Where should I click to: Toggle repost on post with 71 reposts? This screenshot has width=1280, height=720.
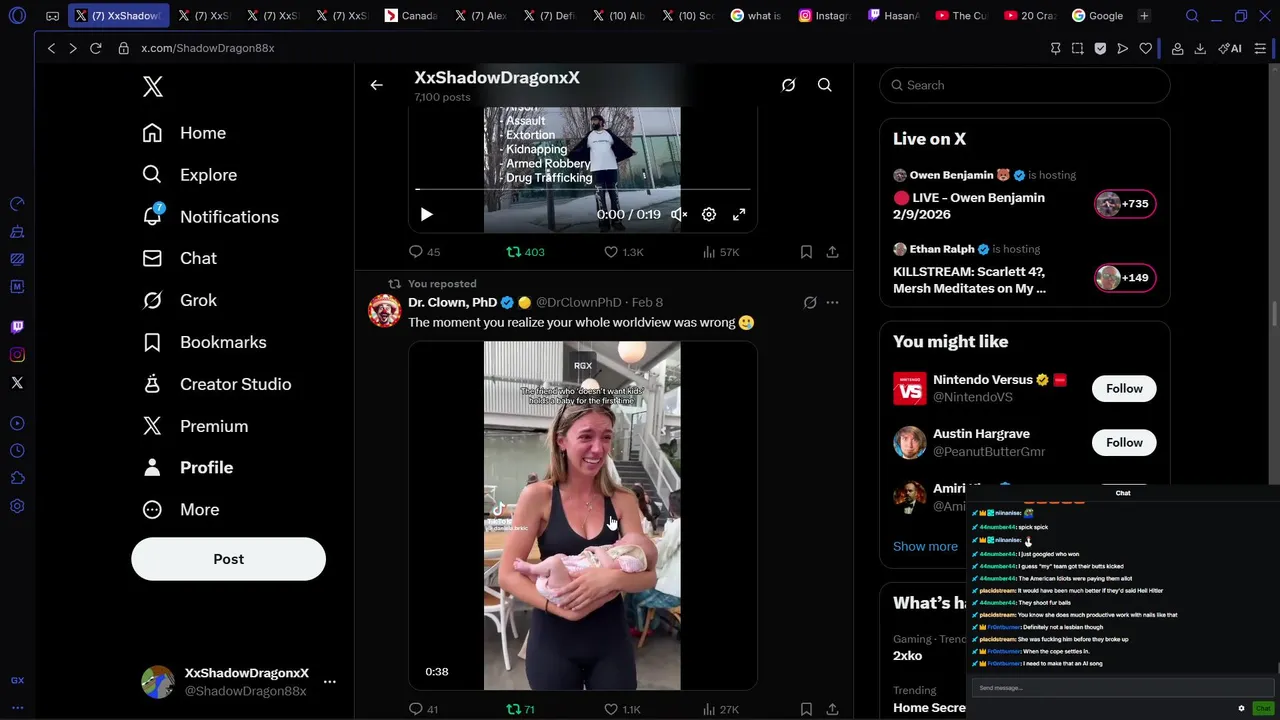[x=521, y=709]
